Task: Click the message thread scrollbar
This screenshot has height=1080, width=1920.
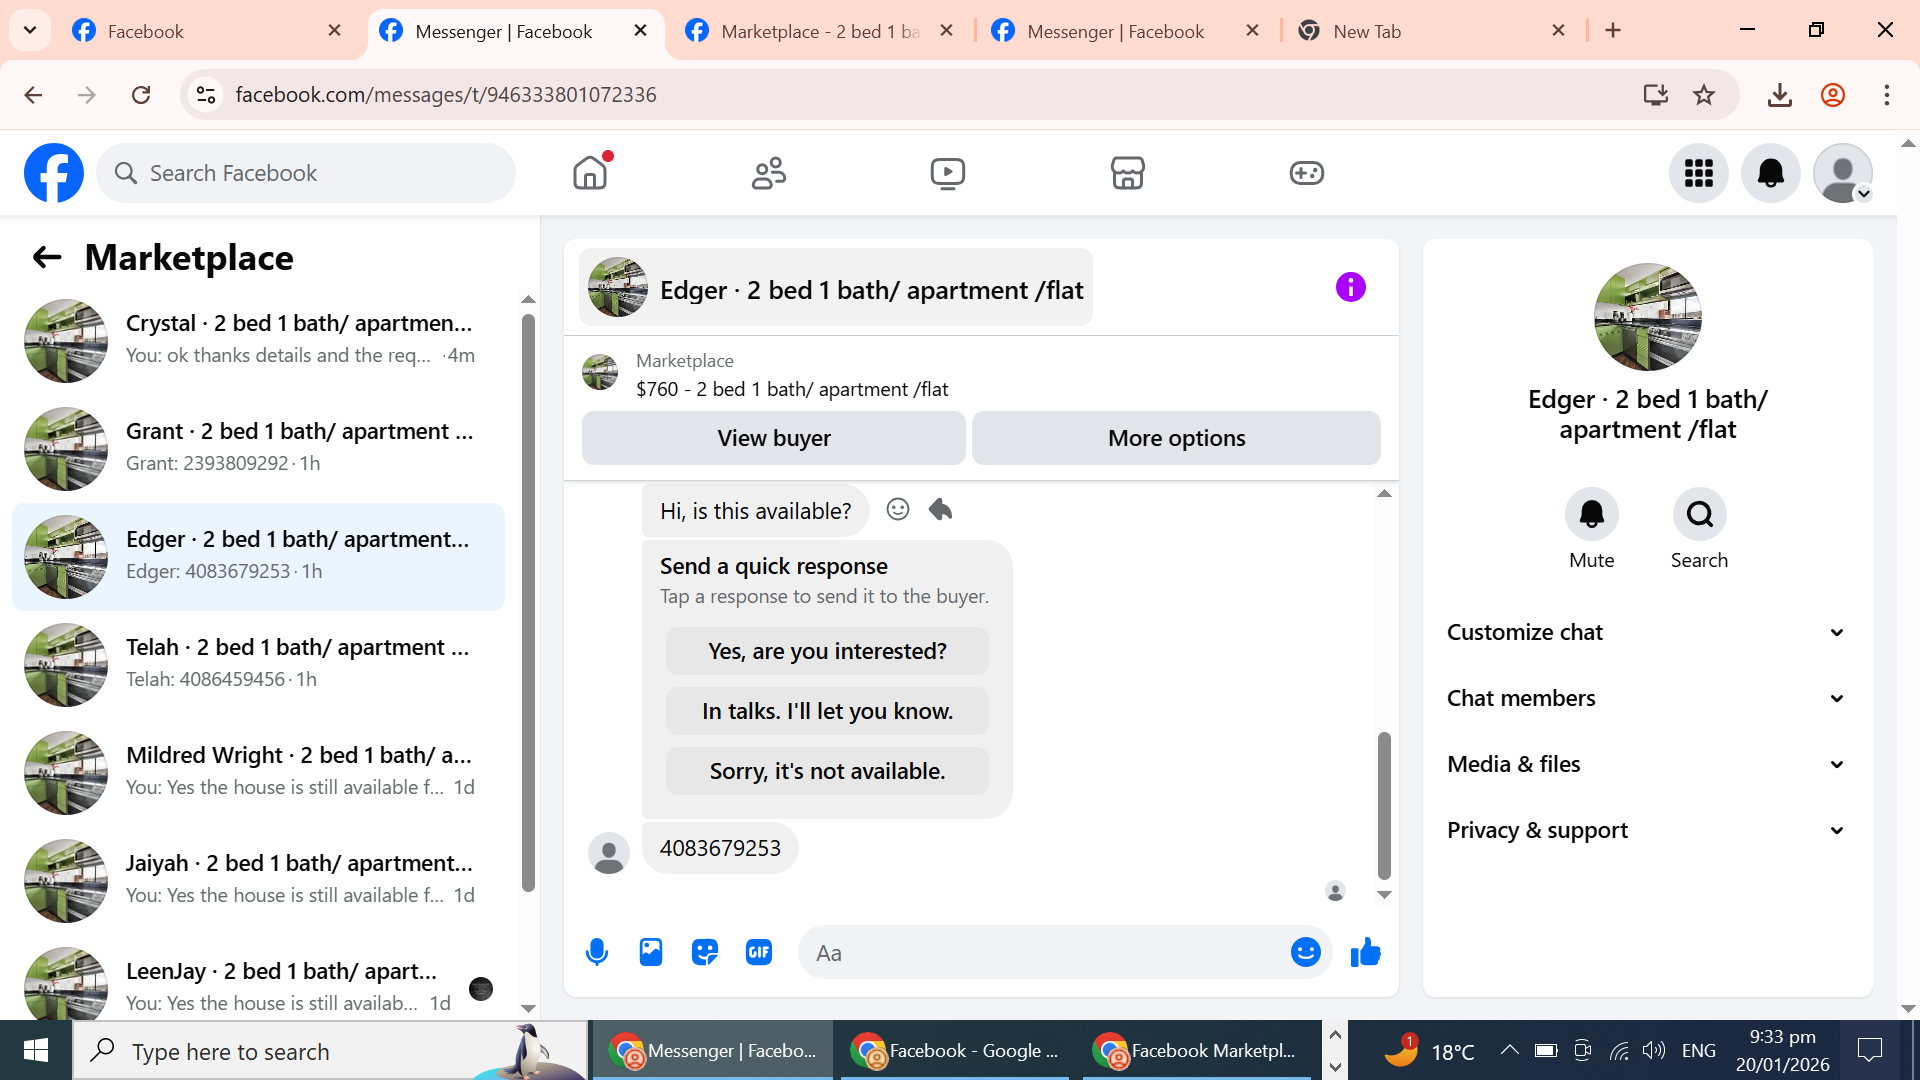Action: pyautogui.click(x=1384, y=805)
